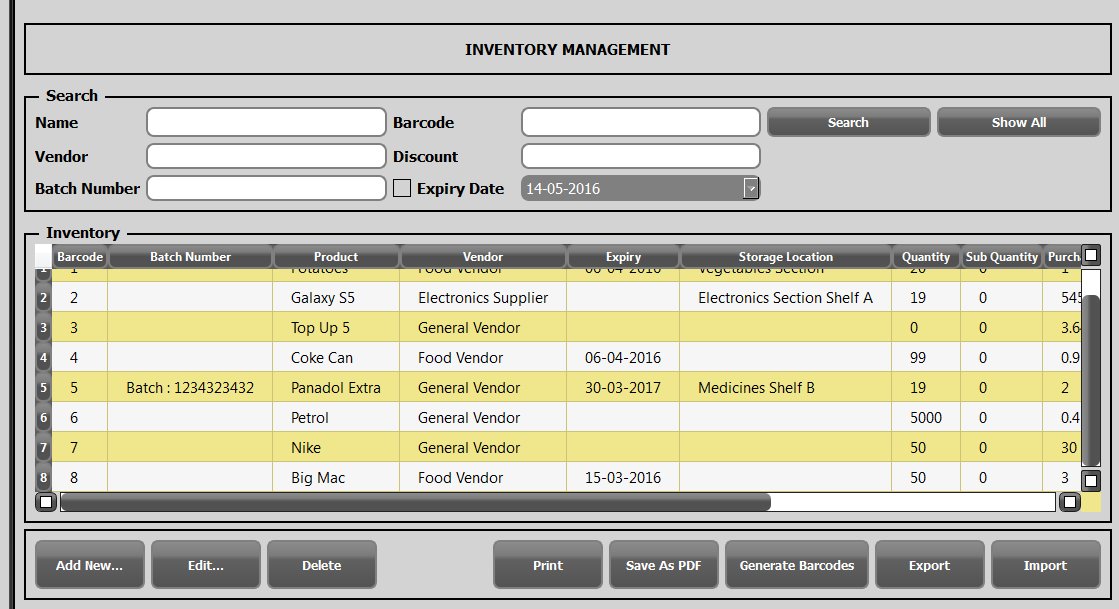Select row header number 2
The width and height of the screenshot is (1119, 609).
[x=43, y=298]
